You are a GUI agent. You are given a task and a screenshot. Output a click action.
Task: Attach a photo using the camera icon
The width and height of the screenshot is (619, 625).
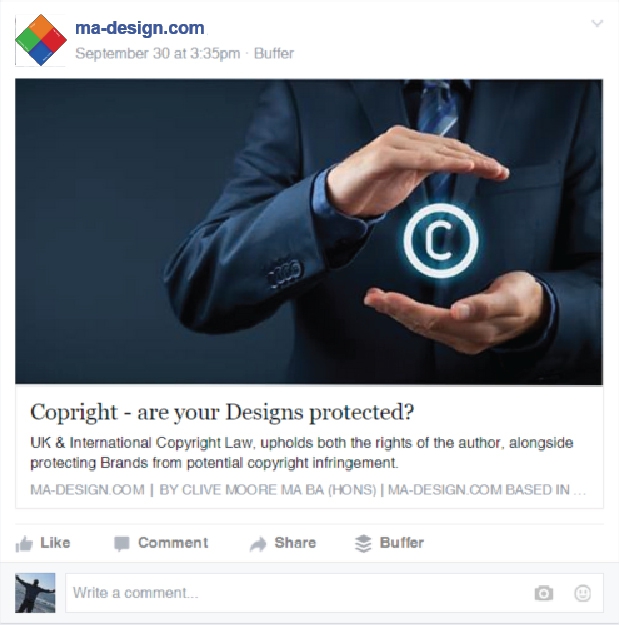pos(544,593)
